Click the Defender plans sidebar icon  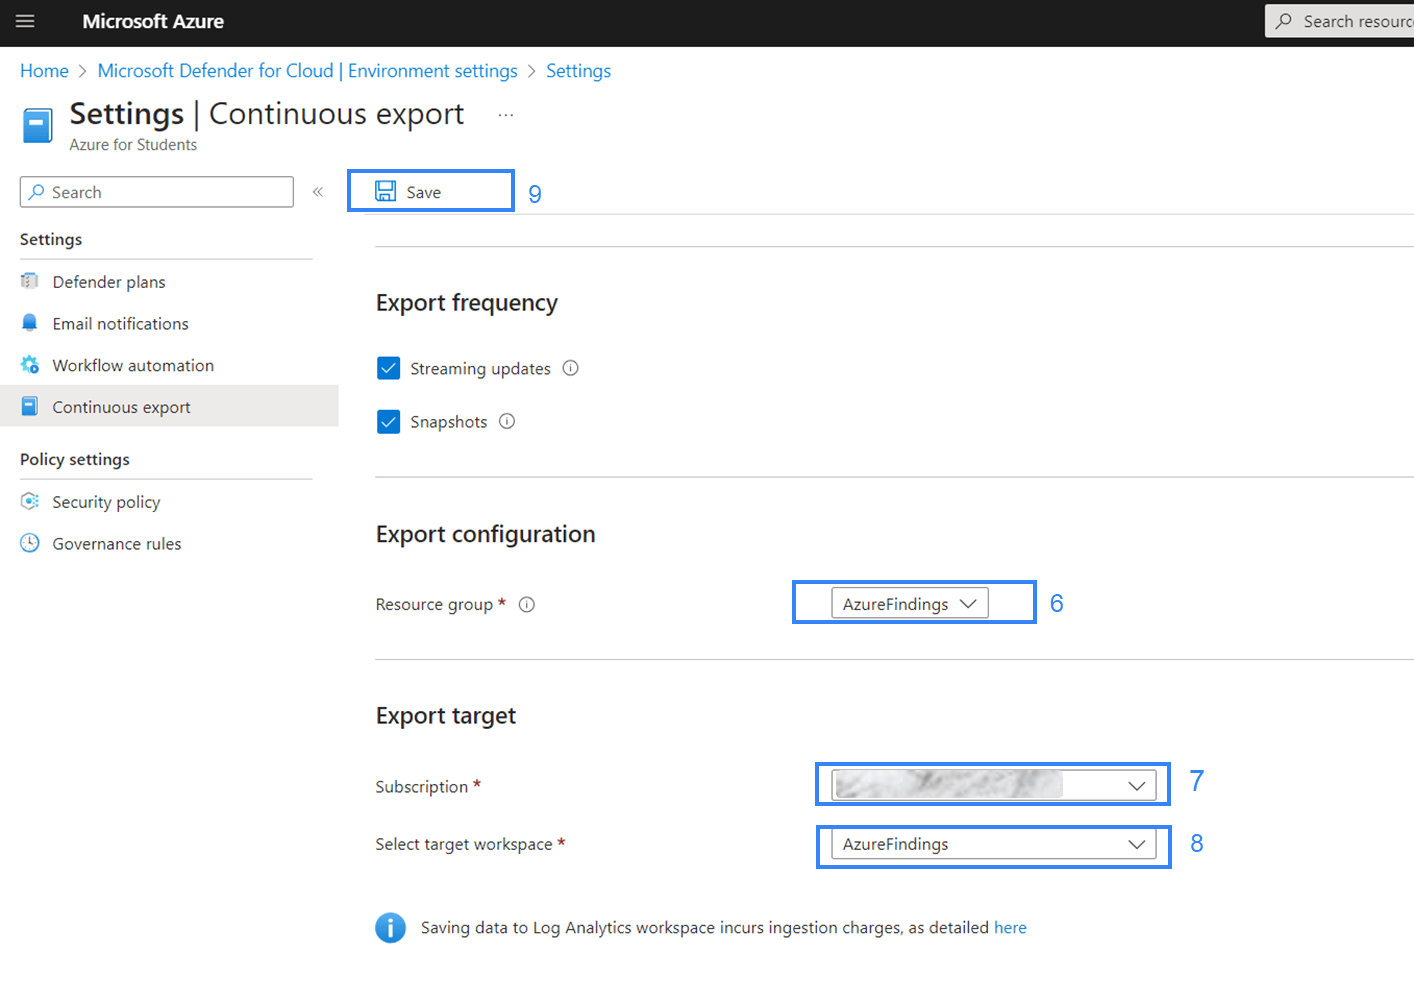pyautogui.click(x=30, y=281)
